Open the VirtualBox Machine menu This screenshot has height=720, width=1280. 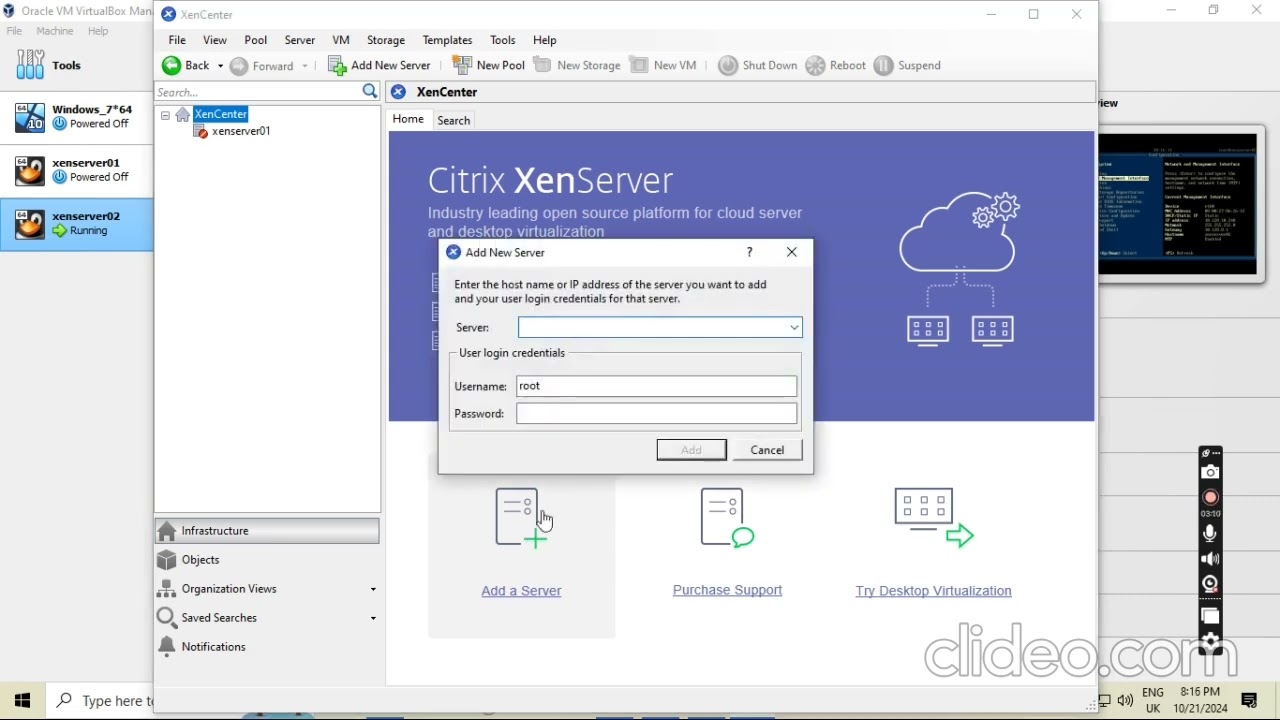coord(55,31)
